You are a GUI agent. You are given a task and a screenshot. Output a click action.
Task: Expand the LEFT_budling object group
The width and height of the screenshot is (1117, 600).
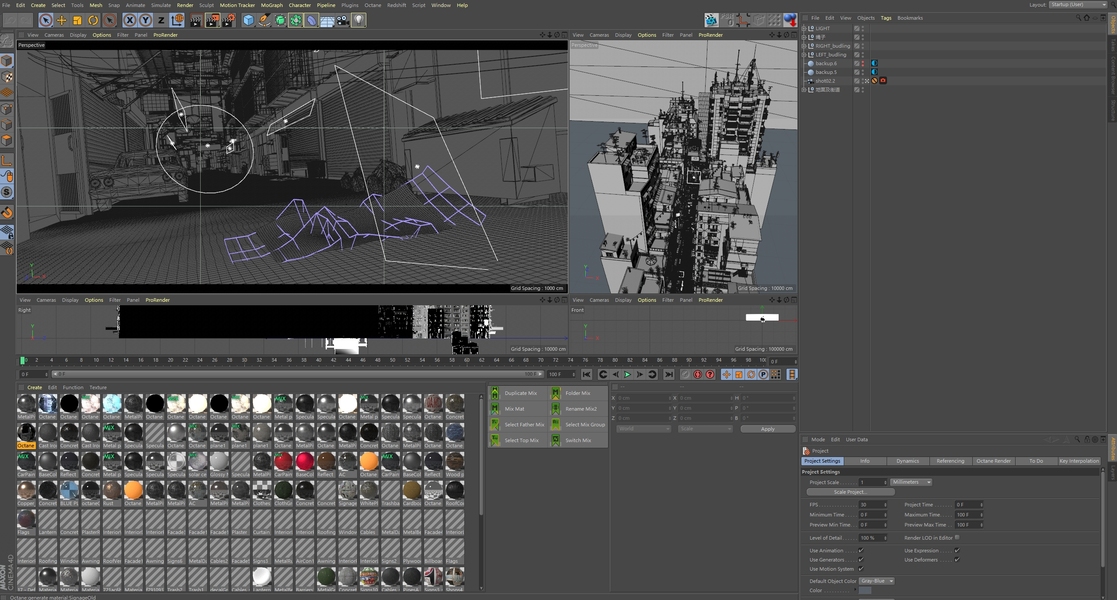804,54
